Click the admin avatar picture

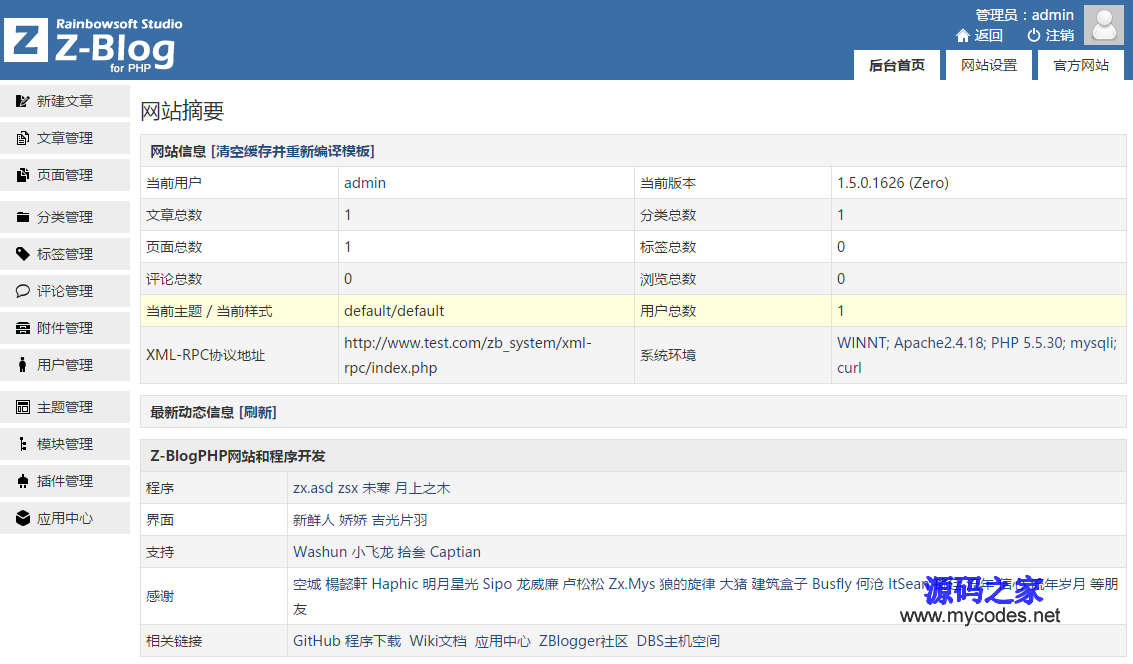click(x=1104, y=25)
